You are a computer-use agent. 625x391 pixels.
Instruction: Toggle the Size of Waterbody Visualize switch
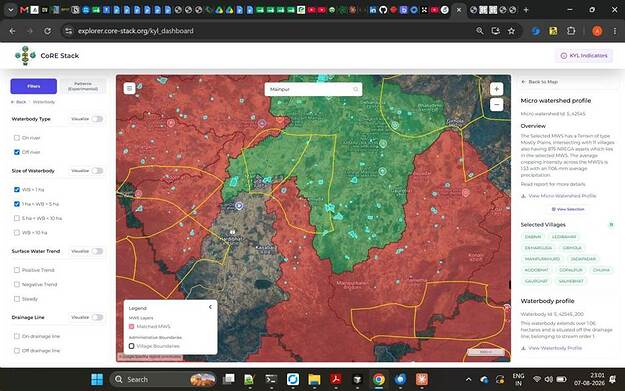click(x=97, y=171)
